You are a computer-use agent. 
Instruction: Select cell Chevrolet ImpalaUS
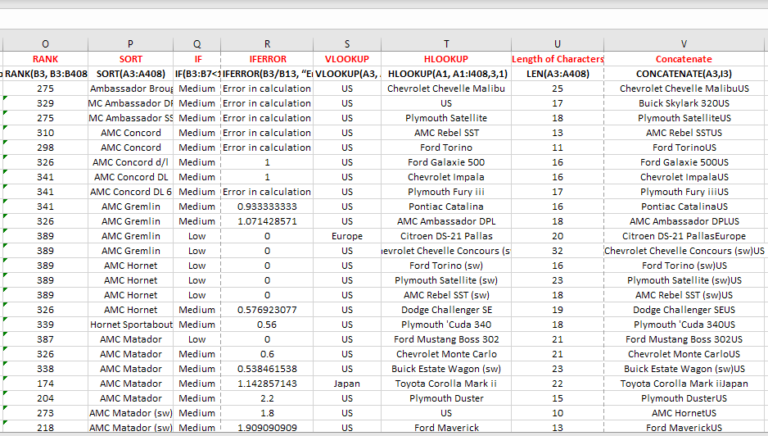click(684, 177)
